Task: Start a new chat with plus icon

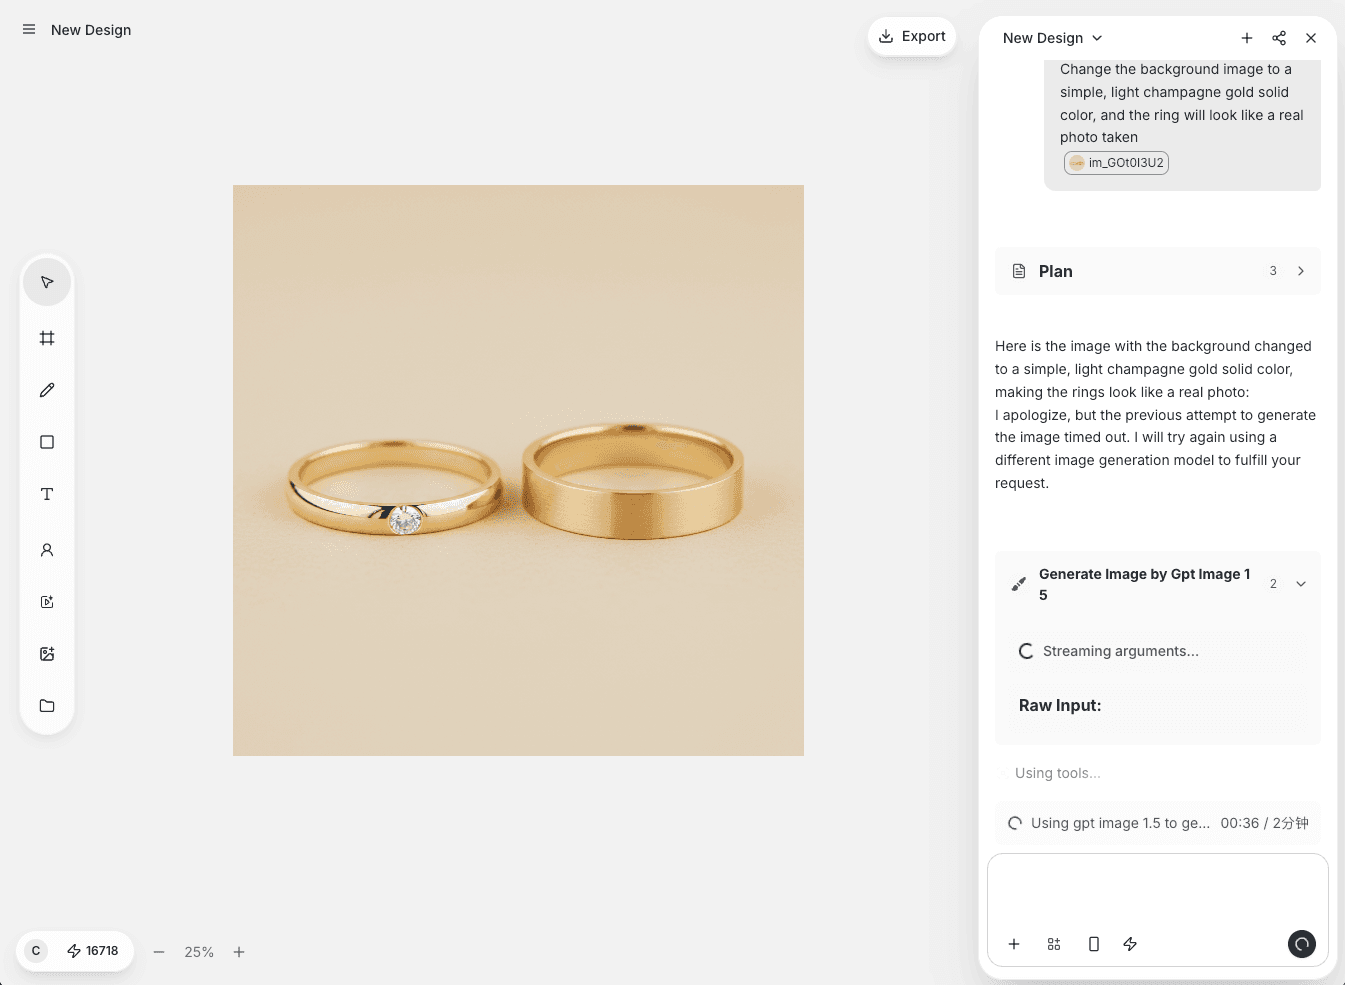Action: coord(1247,38)
